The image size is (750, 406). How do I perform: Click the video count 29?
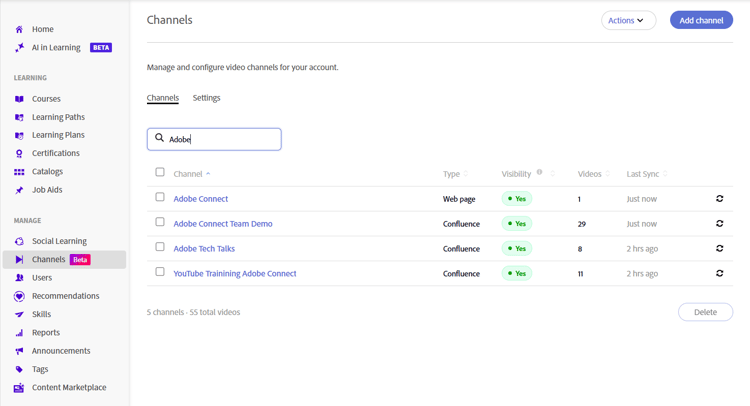[582, 224]
